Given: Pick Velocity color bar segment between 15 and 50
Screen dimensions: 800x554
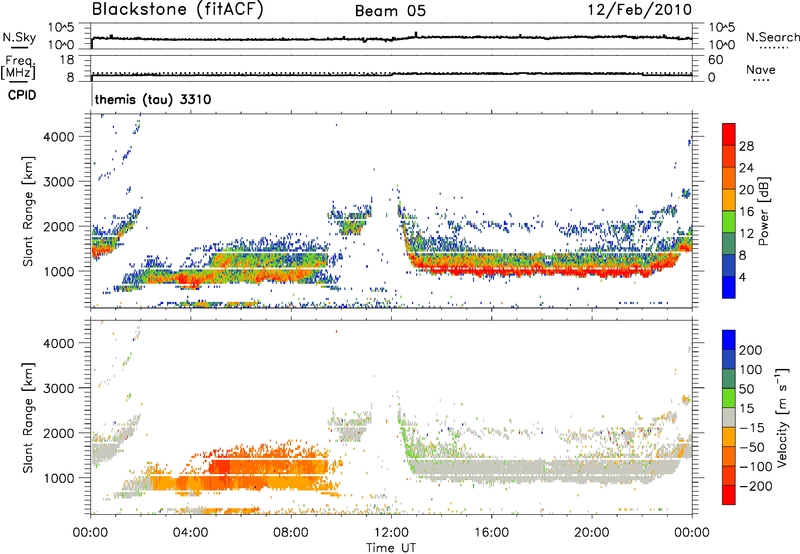Looking at the screenshot, I should [x=729, y=398].
